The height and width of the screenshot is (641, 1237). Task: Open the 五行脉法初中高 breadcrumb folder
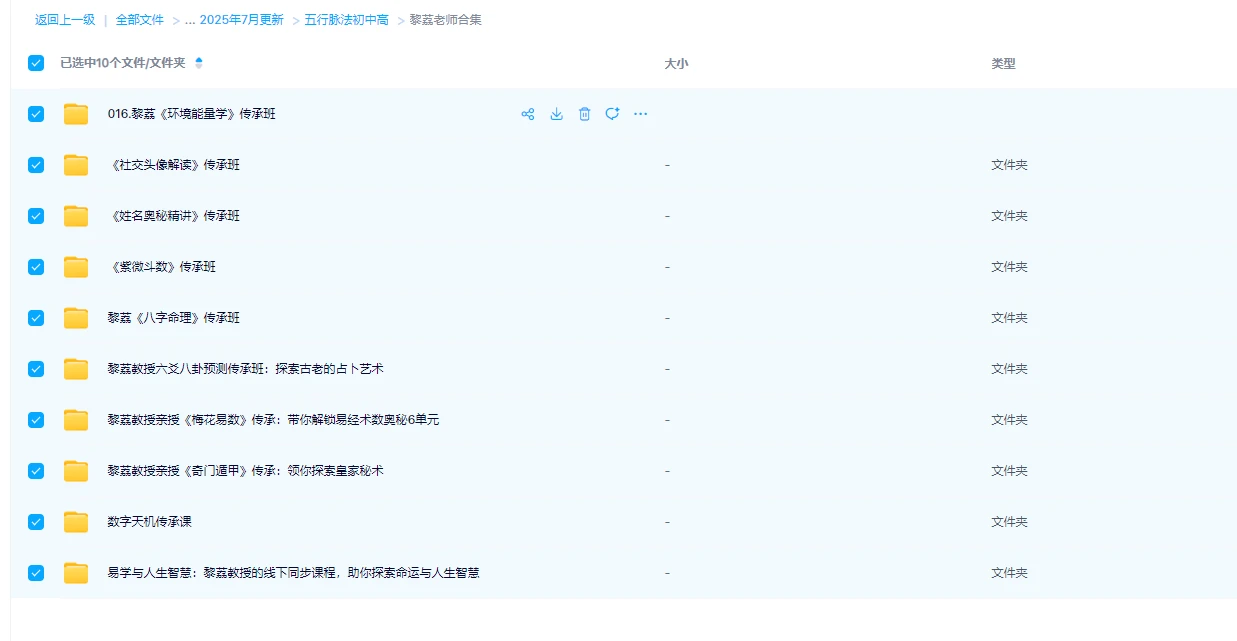pyautogui.click(x=347, y=19)
